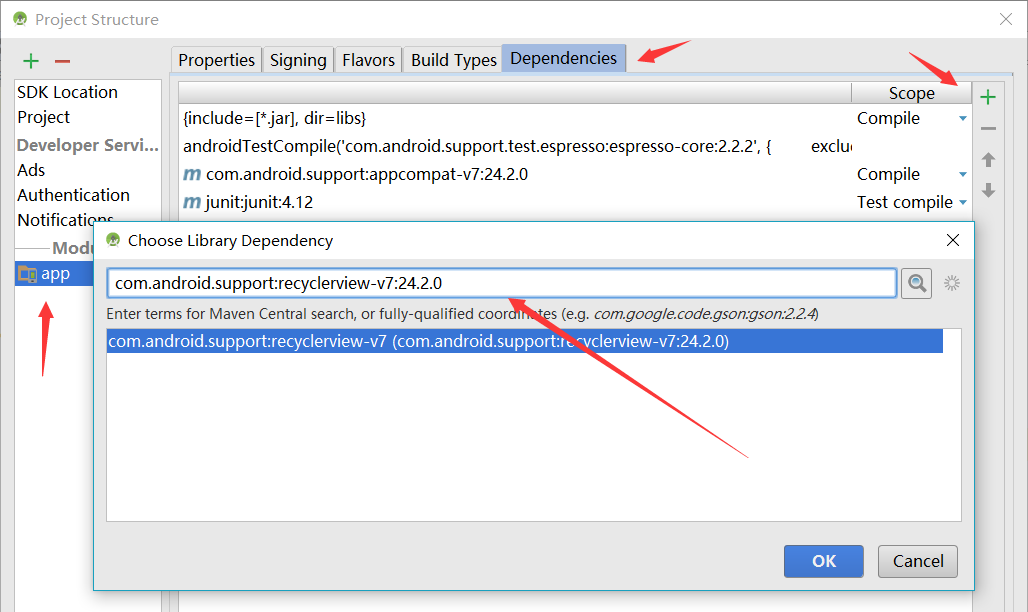1028x612 pixels.
Task: Open the scope dropdown for the libs jar row
Action: pos(962,119)
